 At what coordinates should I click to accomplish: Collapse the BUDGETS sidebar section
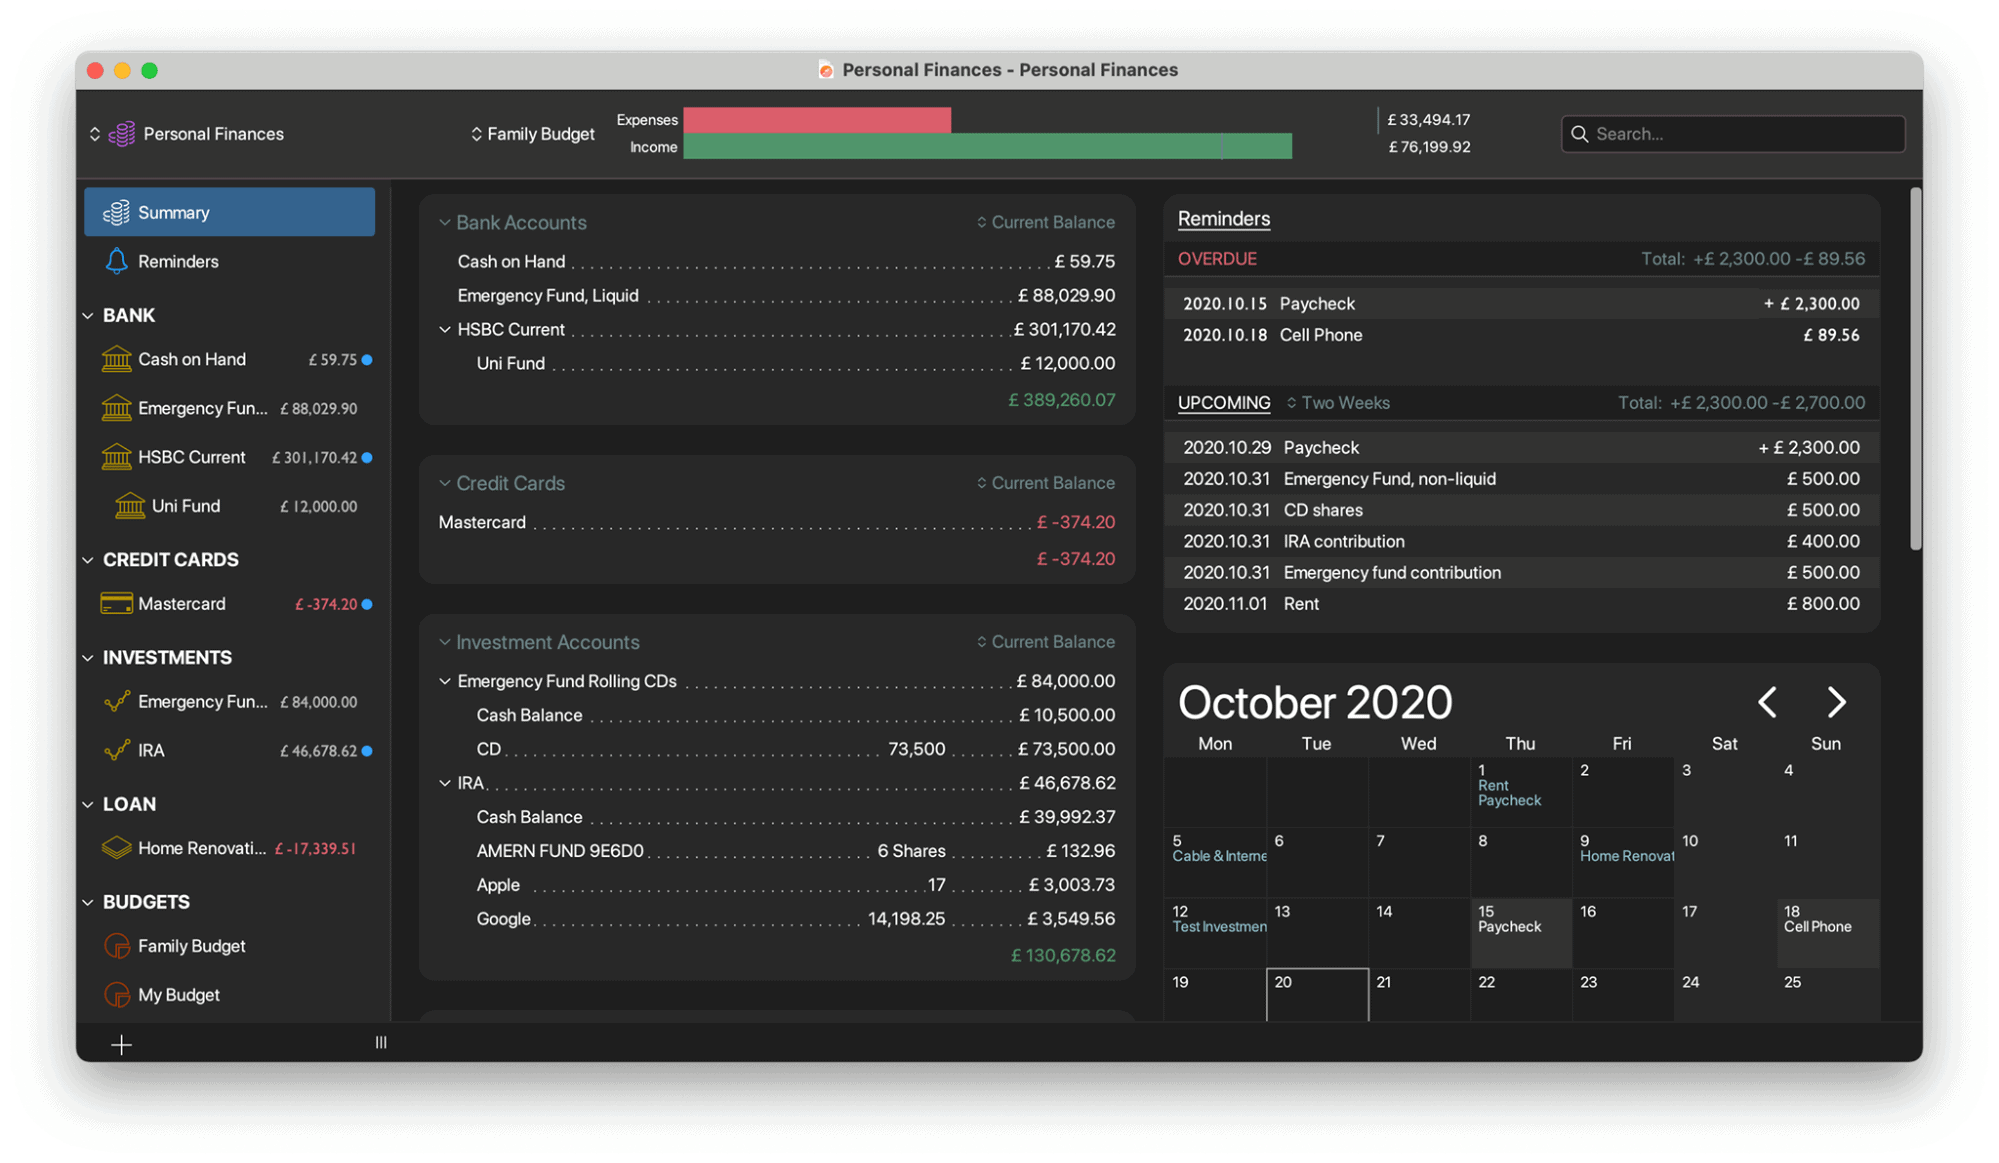point(88,903)
